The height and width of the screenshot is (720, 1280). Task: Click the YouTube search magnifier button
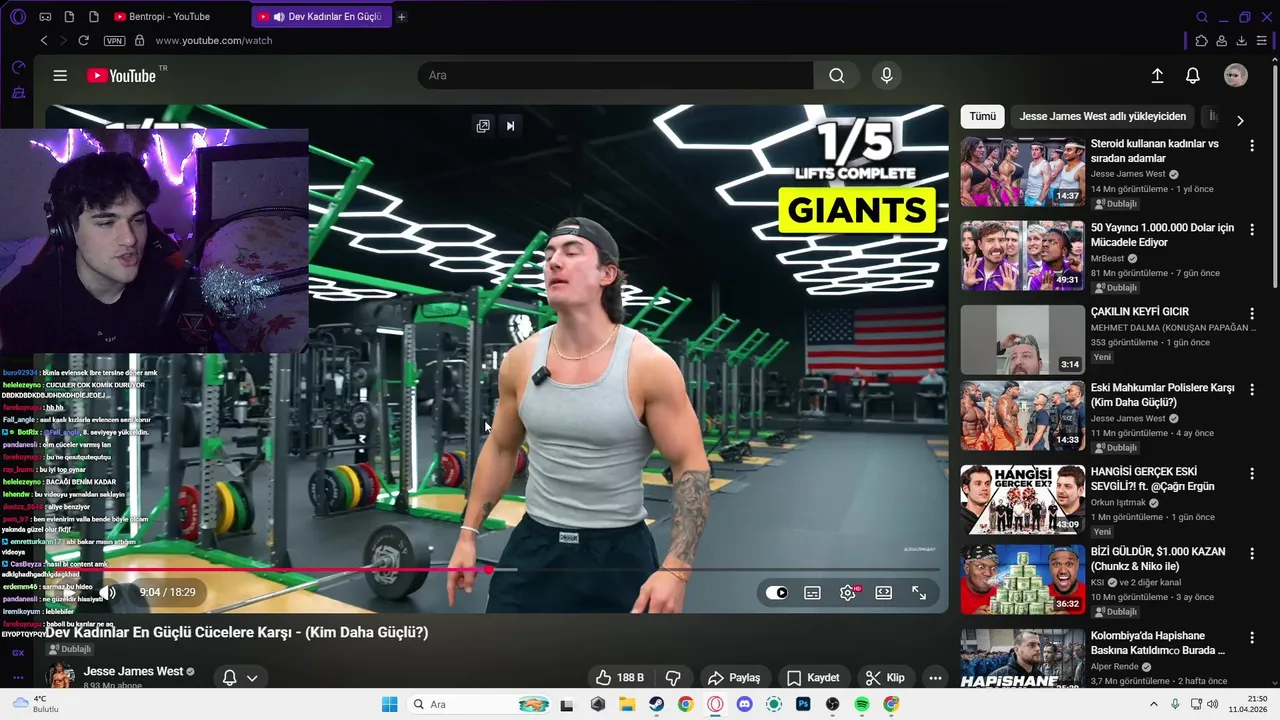(x=837, y=76)
